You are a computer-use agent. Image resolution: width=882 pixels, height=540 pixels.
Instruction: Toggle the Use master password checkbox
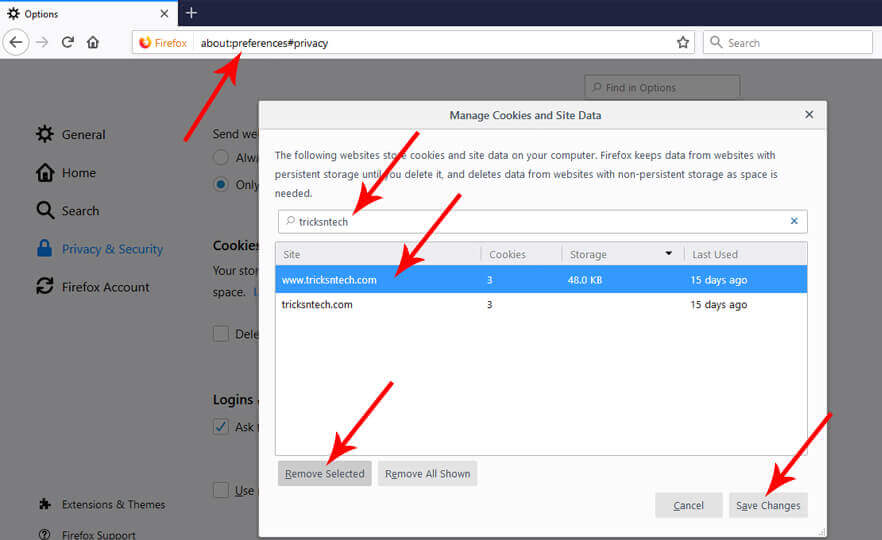pyautogui.click(x=221, y=490)
